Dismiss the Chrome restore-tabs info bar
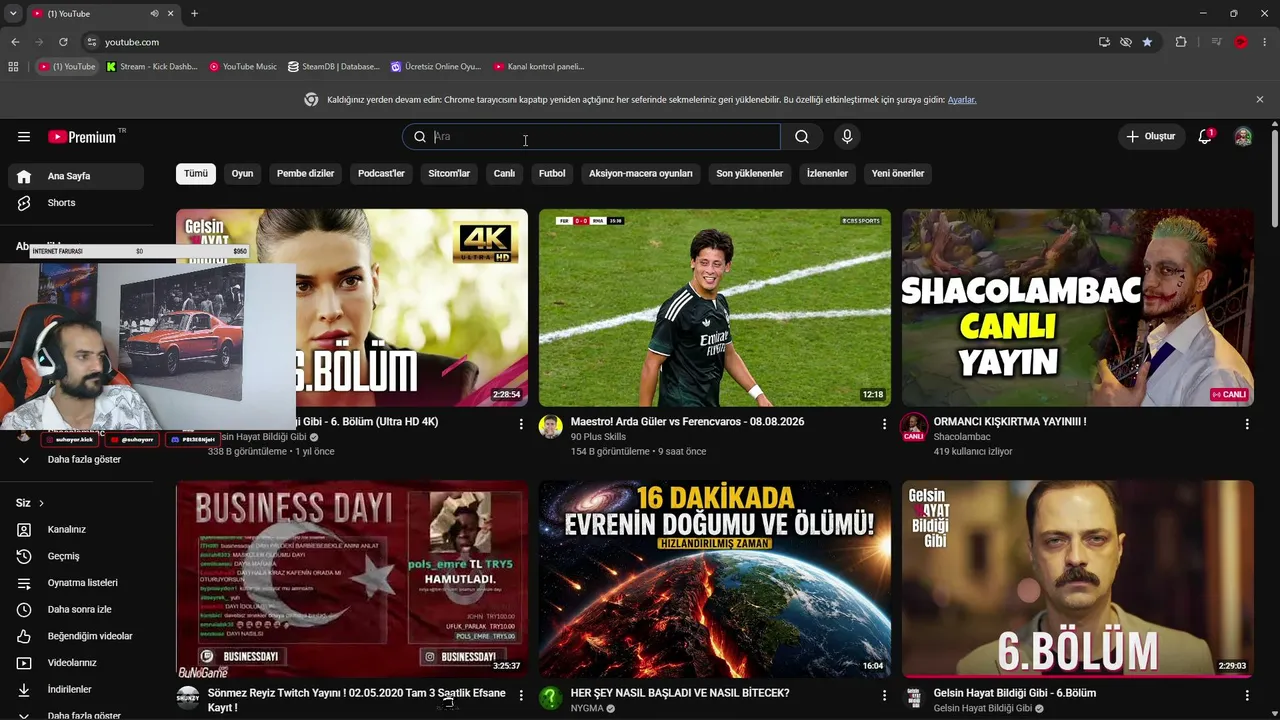Image resolution: width=1280 pixels, height=720 pixels. point(1260,100)
